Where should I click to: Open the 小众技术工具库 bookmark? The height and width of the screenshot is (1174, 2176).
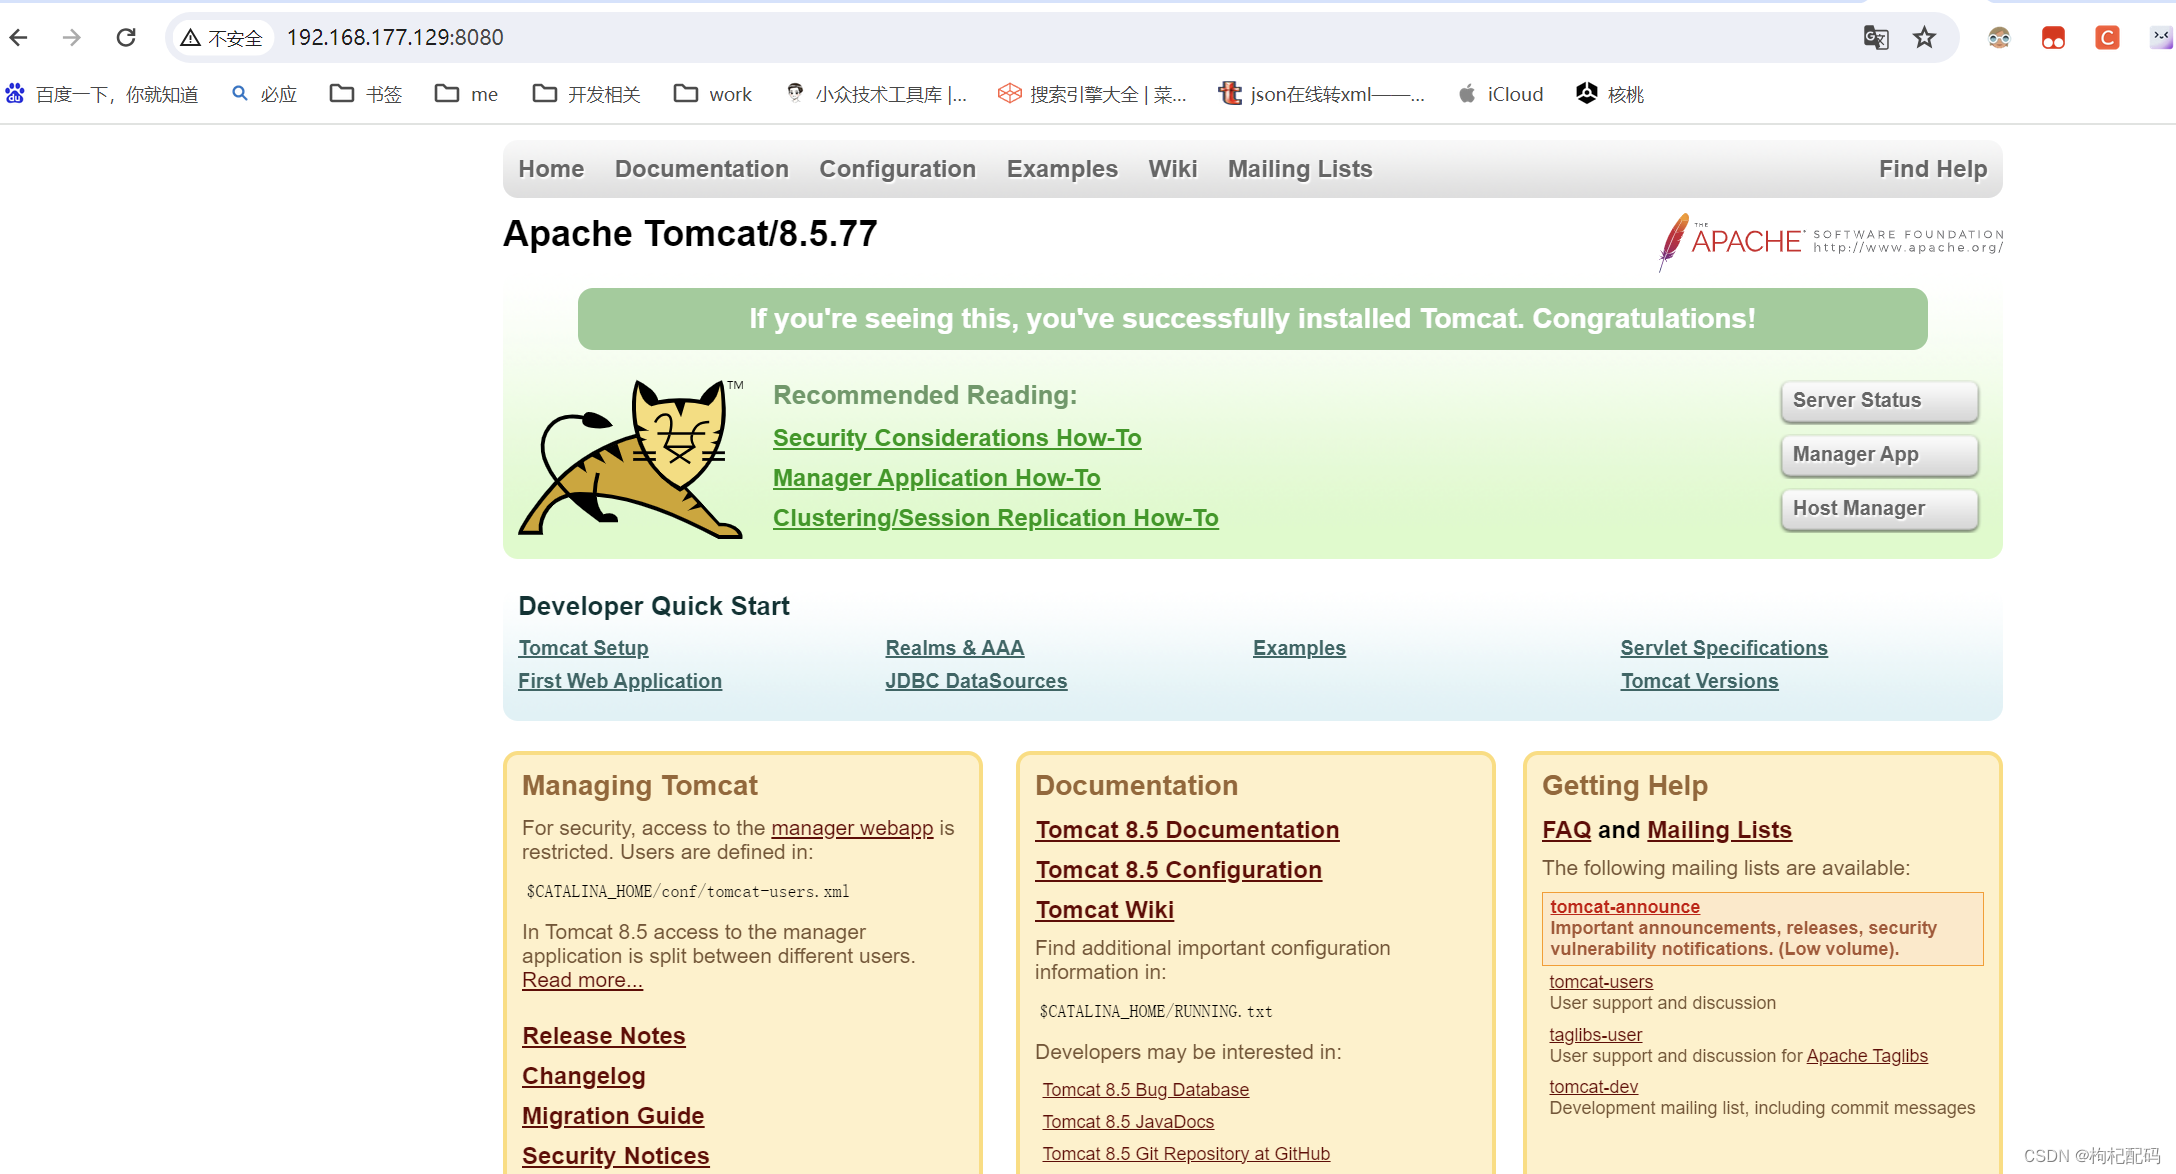click(x=877, y=94)
